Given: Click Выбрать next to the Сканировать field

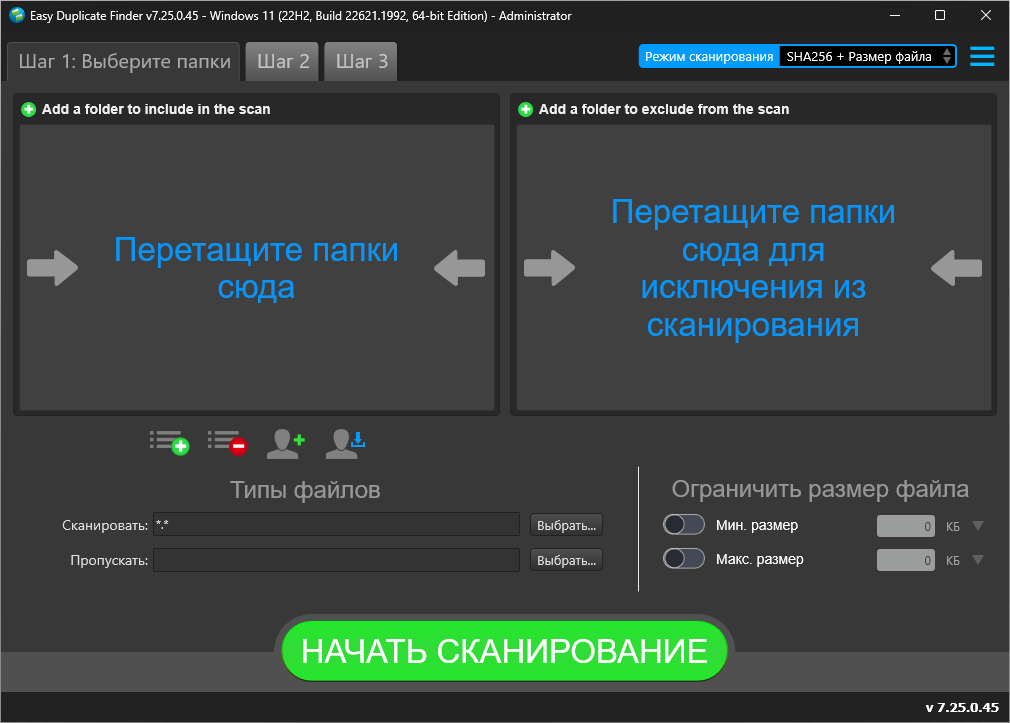Looking at the screenshot, I should point(565,524).
